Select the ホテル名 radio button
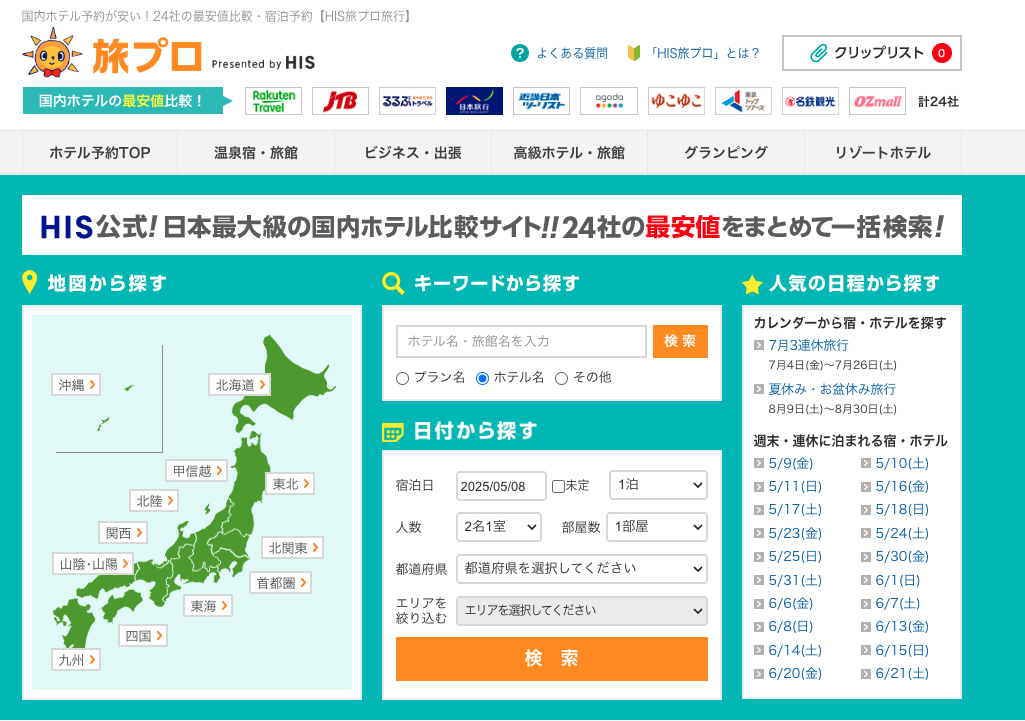The image size is (1025, 721). pyautogui.click(x=482, y=378)
